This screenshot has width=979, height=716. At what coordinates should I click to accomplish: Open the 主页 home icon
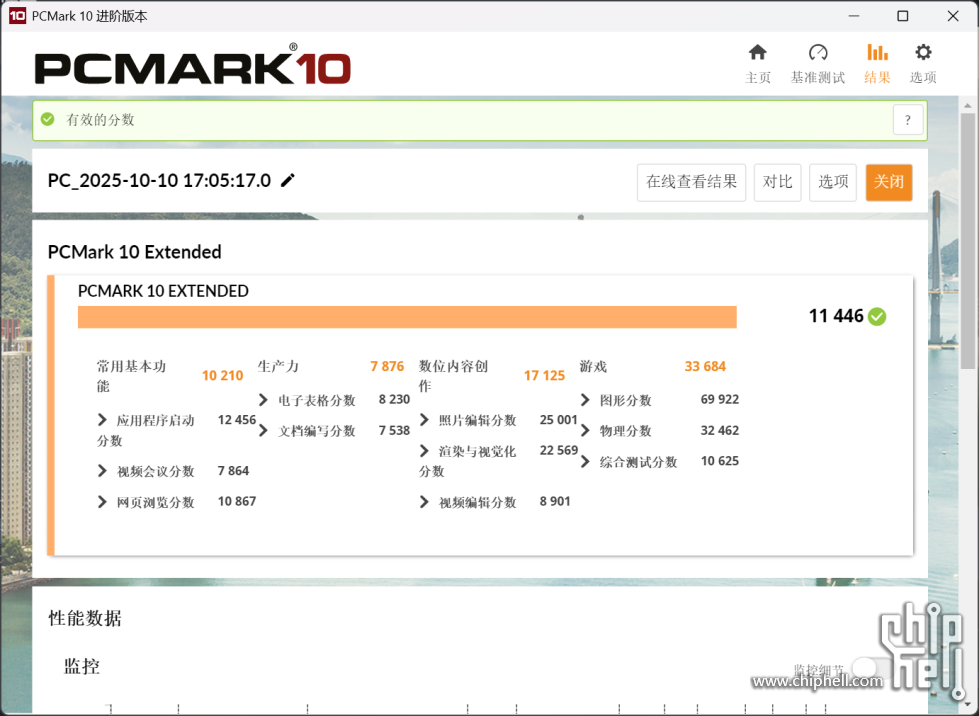pos(757,52)
